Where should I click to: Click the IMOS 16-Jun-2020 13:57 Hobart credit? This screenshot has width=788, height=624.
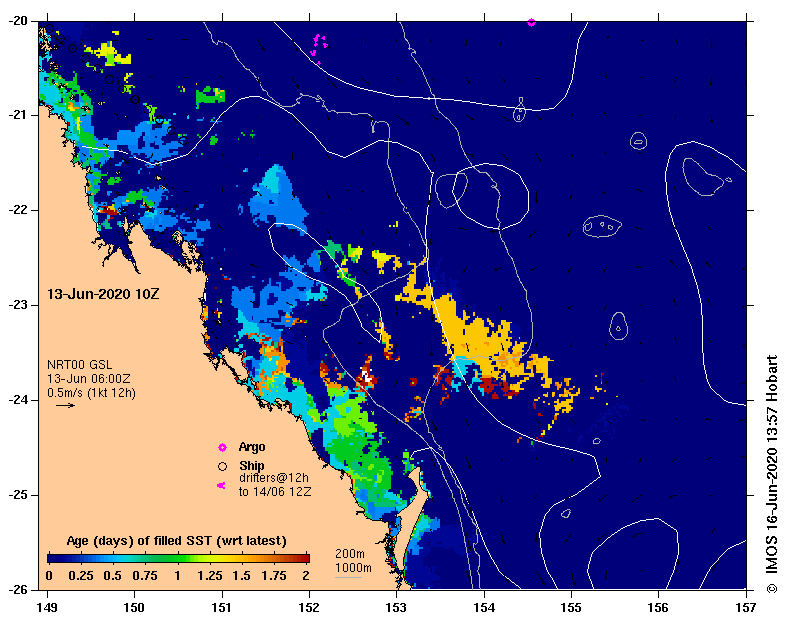tap(771, 464)
